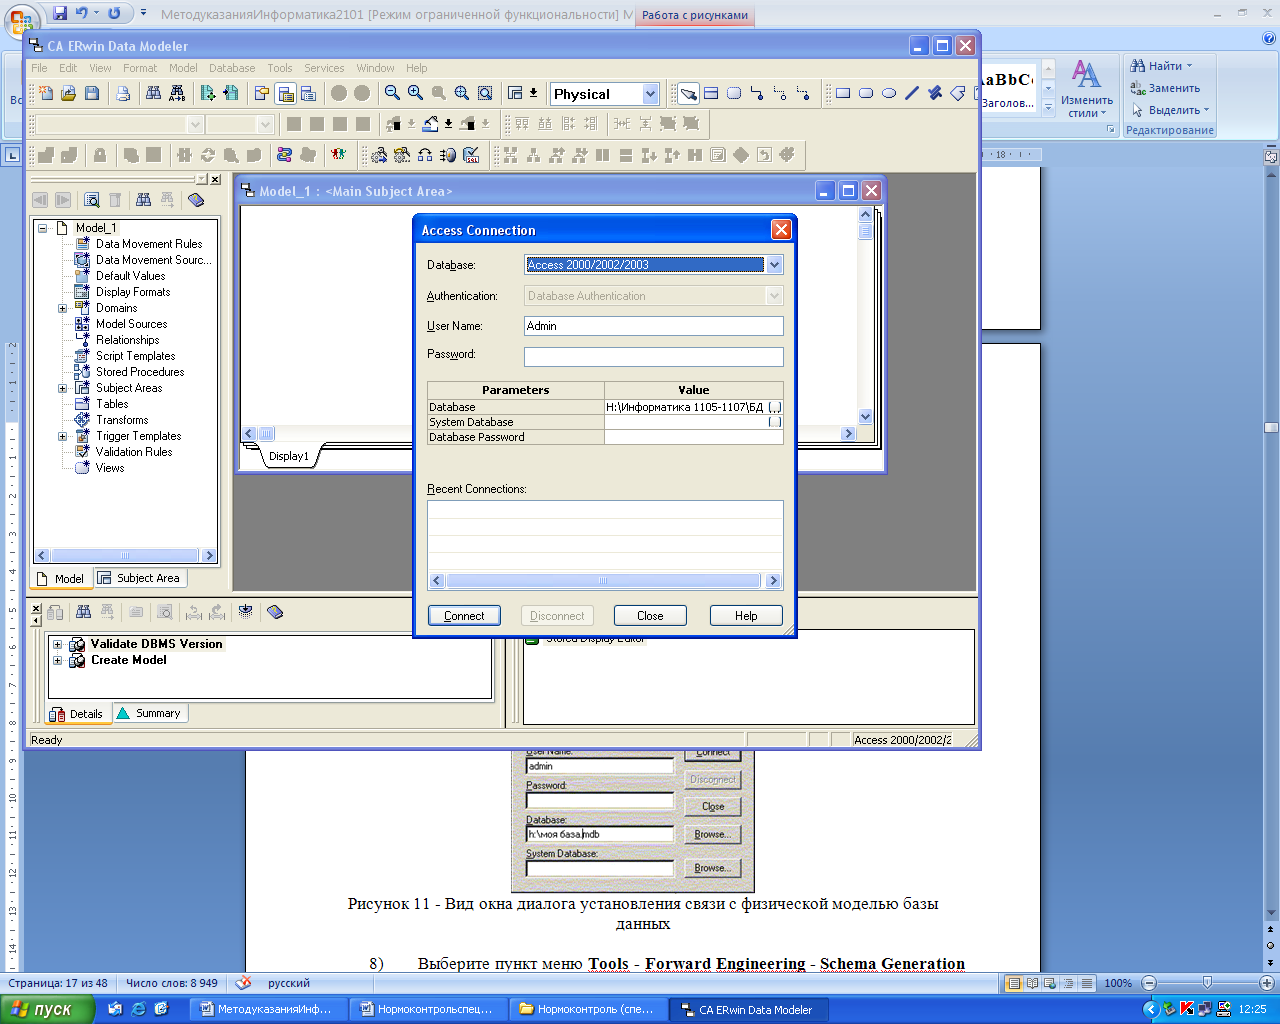The height and width of the screenshot is (1024, 1280).
Task: Click the Save icon in ERwin toolbar
Action: click(x=92, y=93)
